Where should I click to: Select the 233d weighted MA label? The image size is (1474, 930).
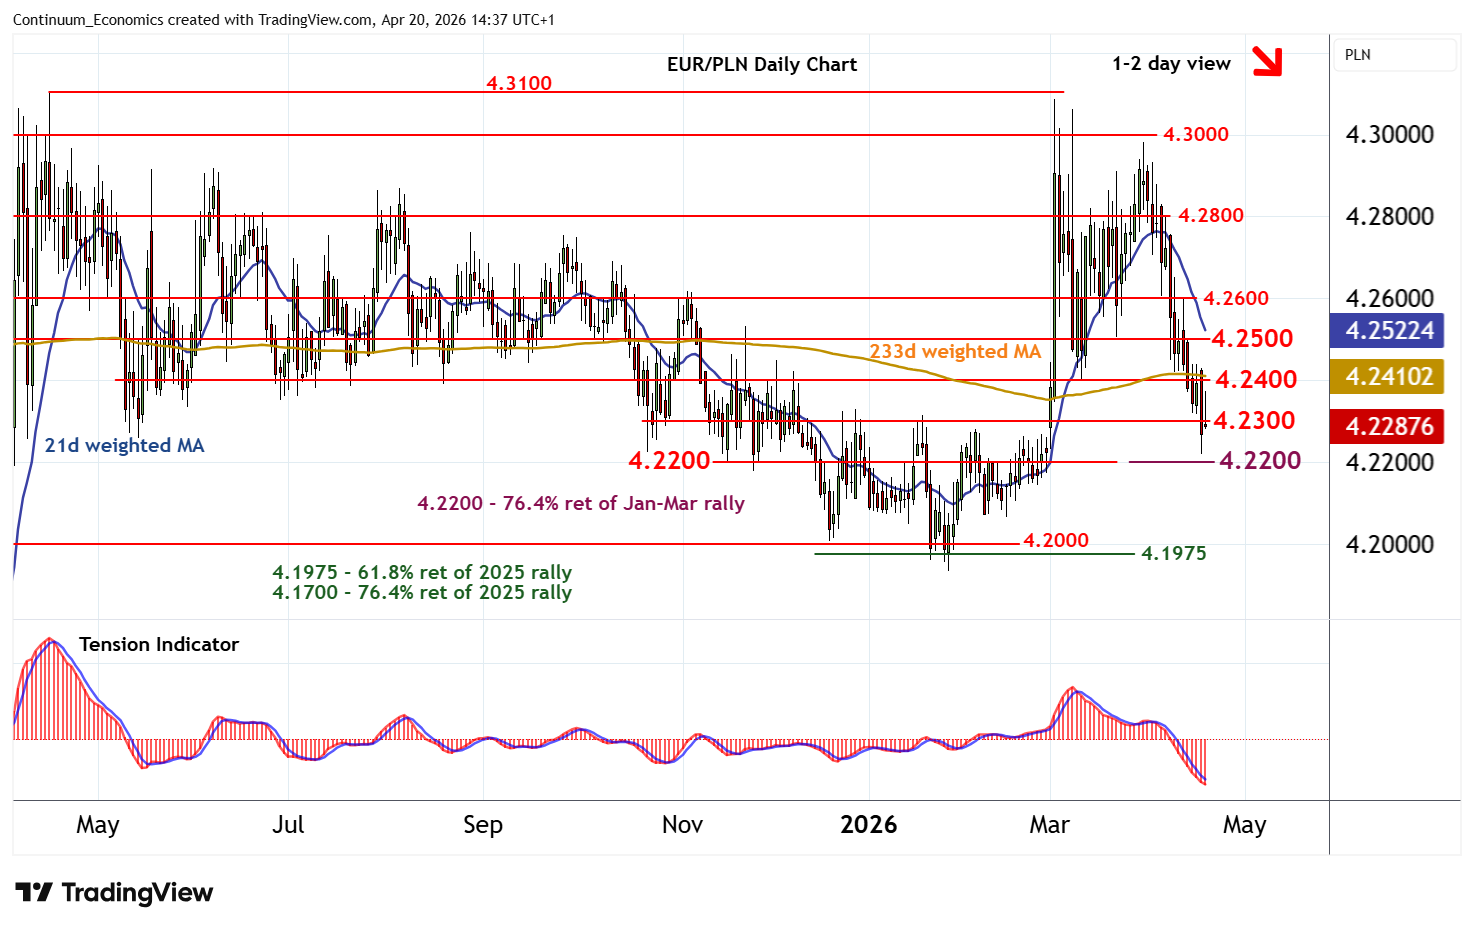coord(954,352)
